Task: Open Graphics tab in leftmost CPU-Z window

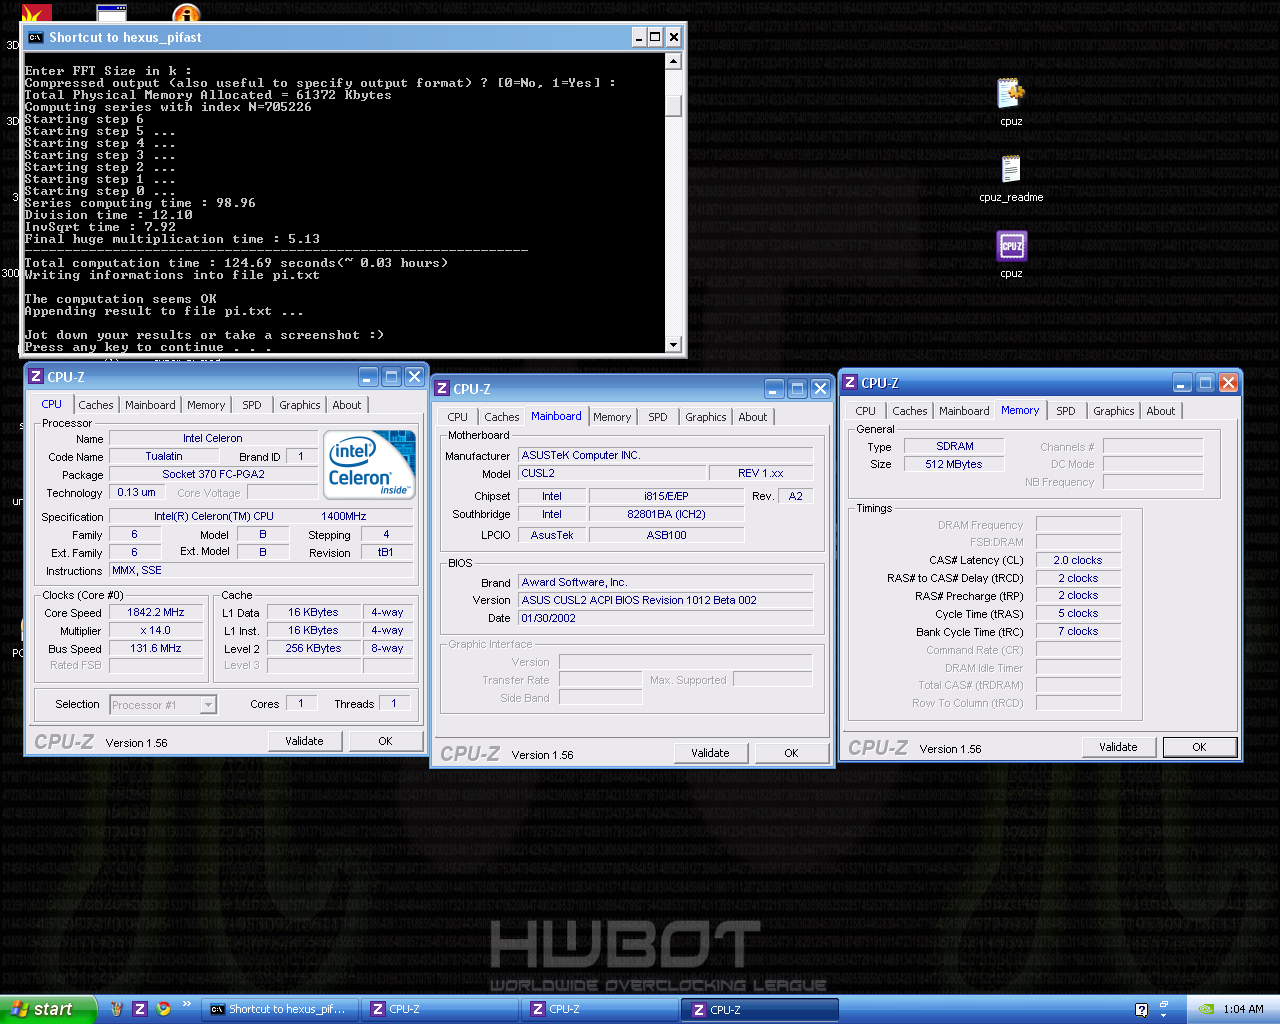Action: (x=300, y=405)
